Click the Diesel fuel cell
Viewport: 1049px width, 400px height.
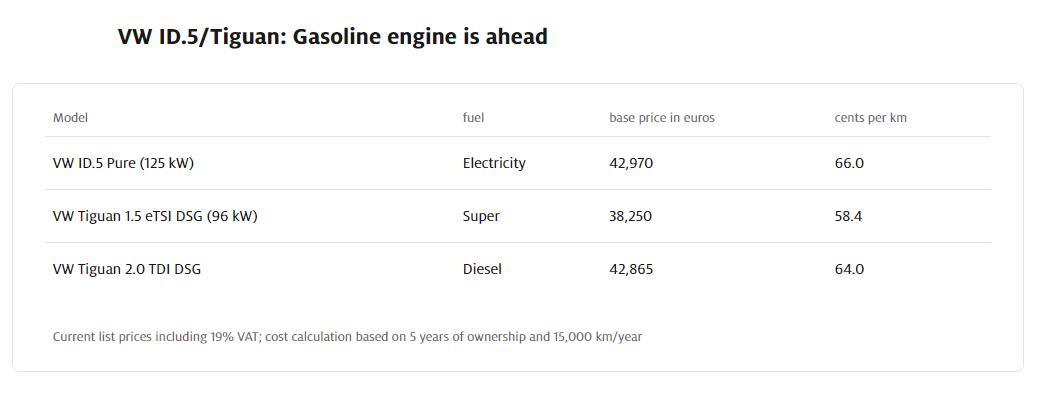pos(482,269)
